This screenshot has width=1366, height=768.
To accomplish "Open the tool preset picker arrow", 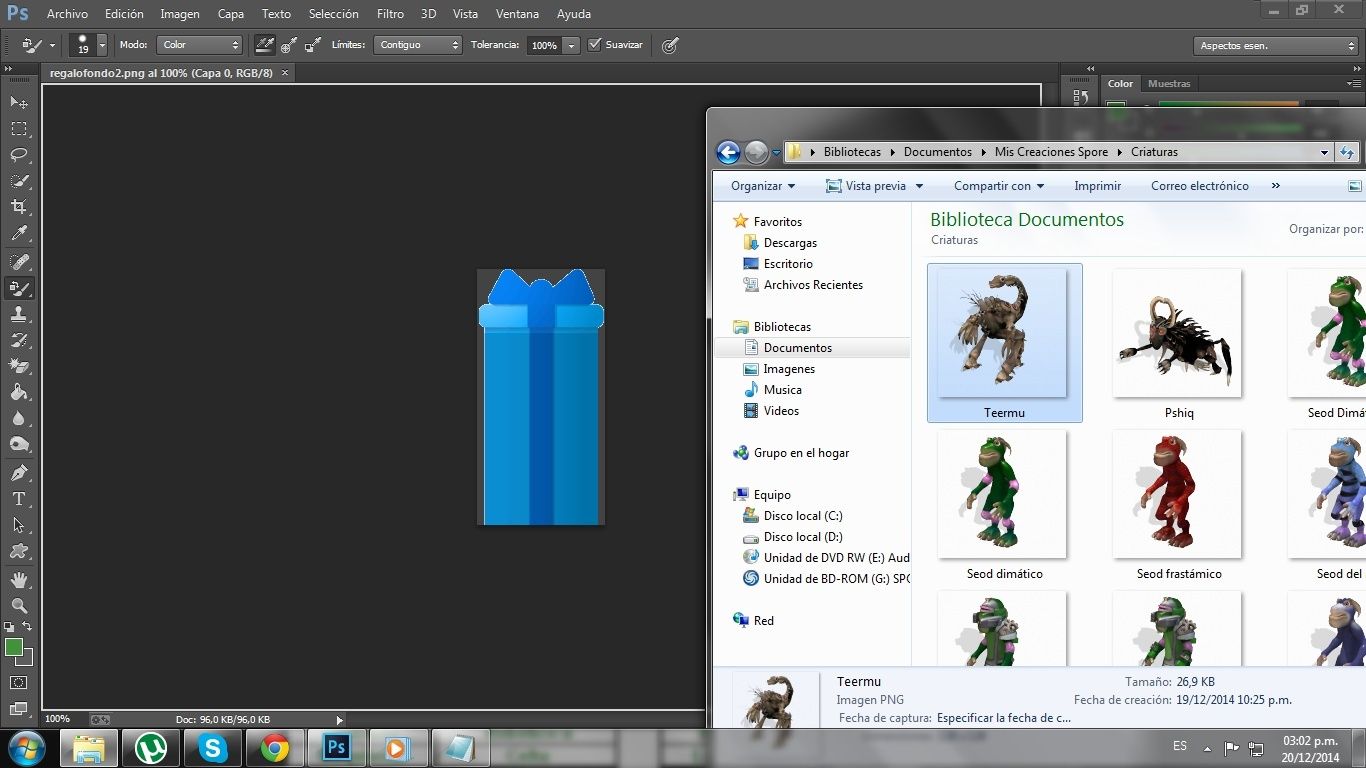I will (52, 46).
